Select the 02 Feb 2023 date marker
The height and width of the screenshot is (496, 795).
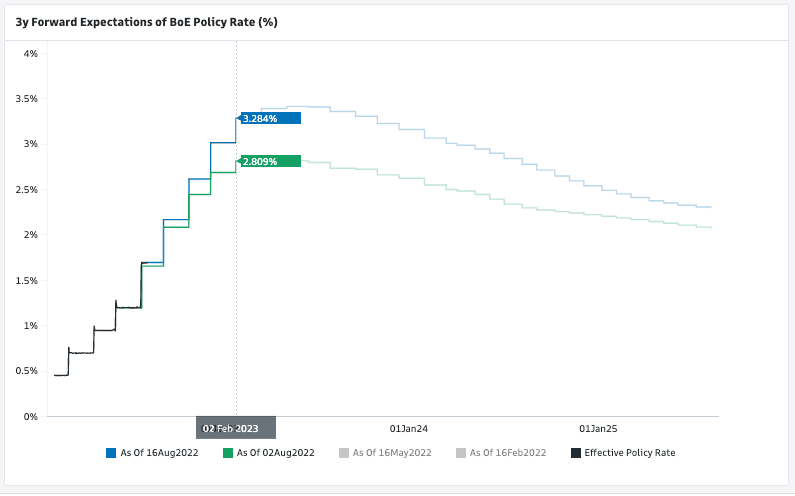click(x=236, y=428)
